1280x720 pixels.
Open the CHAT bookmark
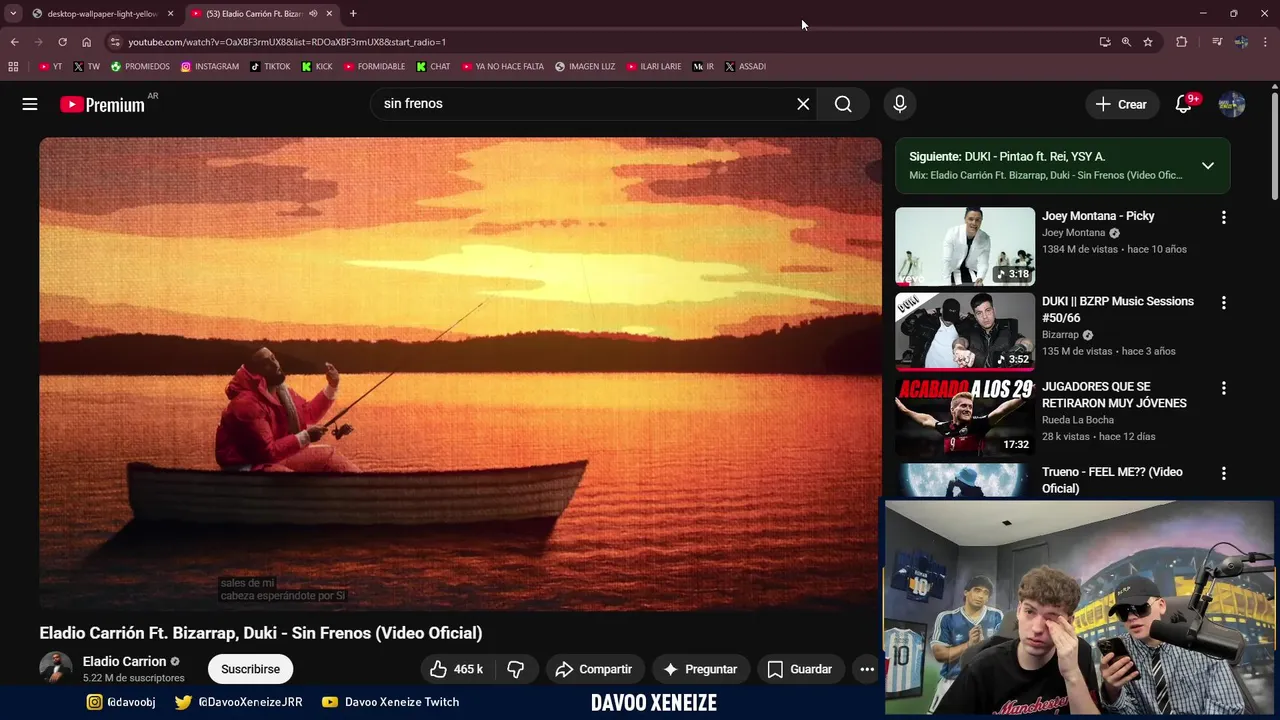433,67
